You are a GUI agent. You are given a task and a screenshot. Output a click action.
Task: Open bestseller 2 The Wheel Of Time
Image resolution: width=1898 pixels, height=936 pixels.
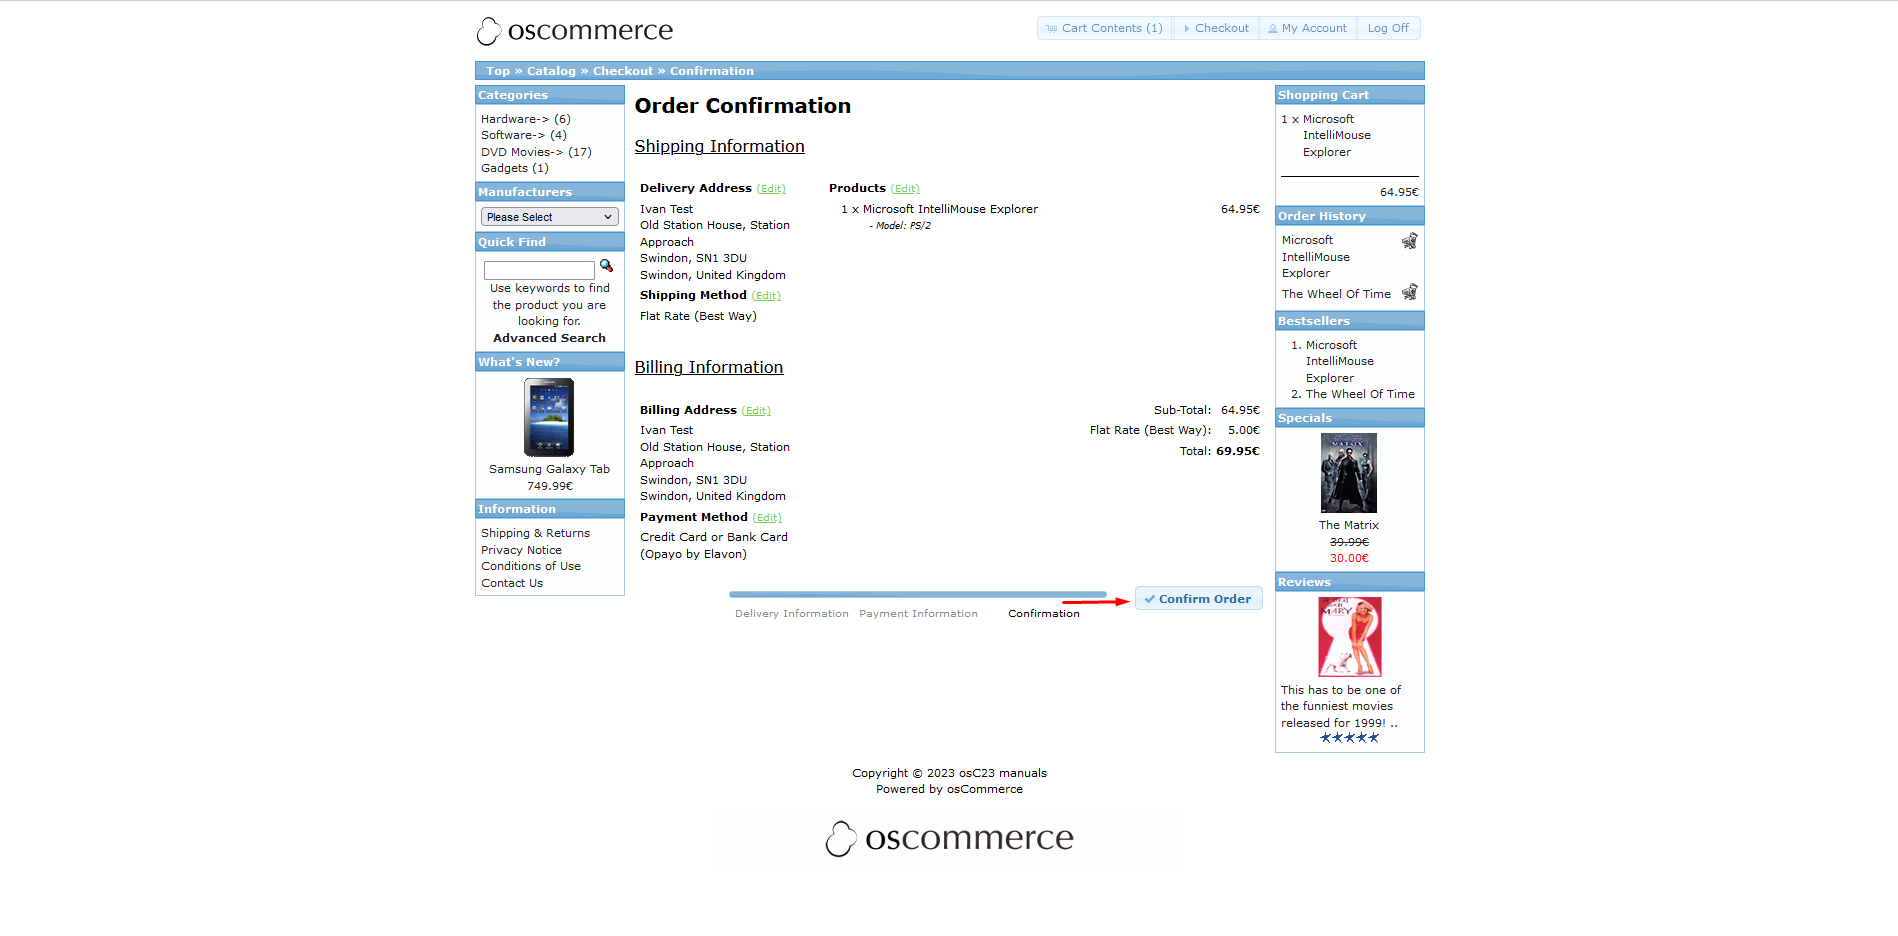(x=1360, y=394)
